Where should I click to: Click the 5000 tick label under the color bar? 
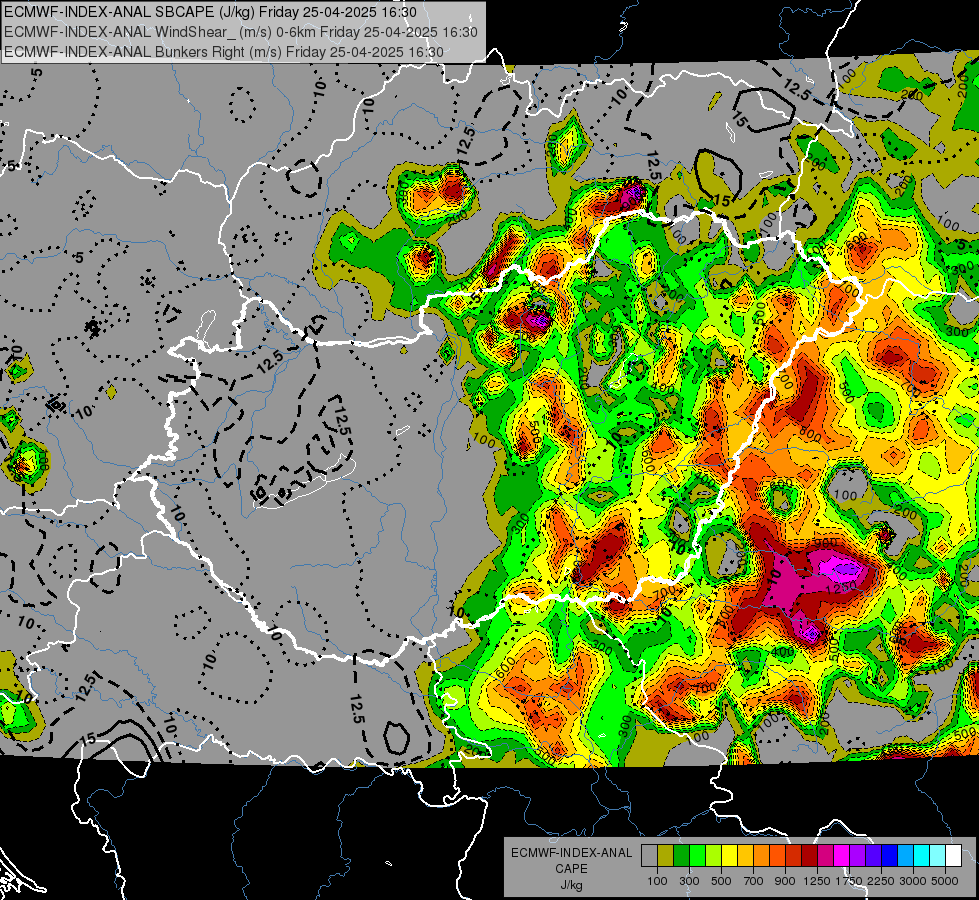point(945,881)
